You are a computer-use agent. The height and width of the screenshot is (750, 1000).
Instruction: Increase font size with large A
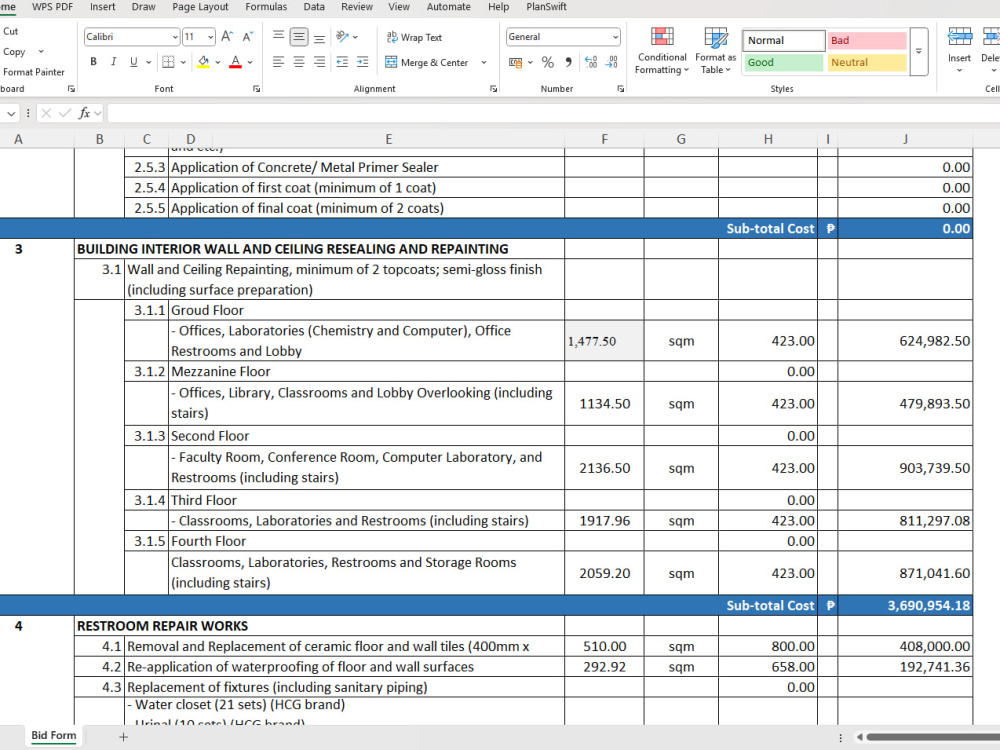point(227,37)
